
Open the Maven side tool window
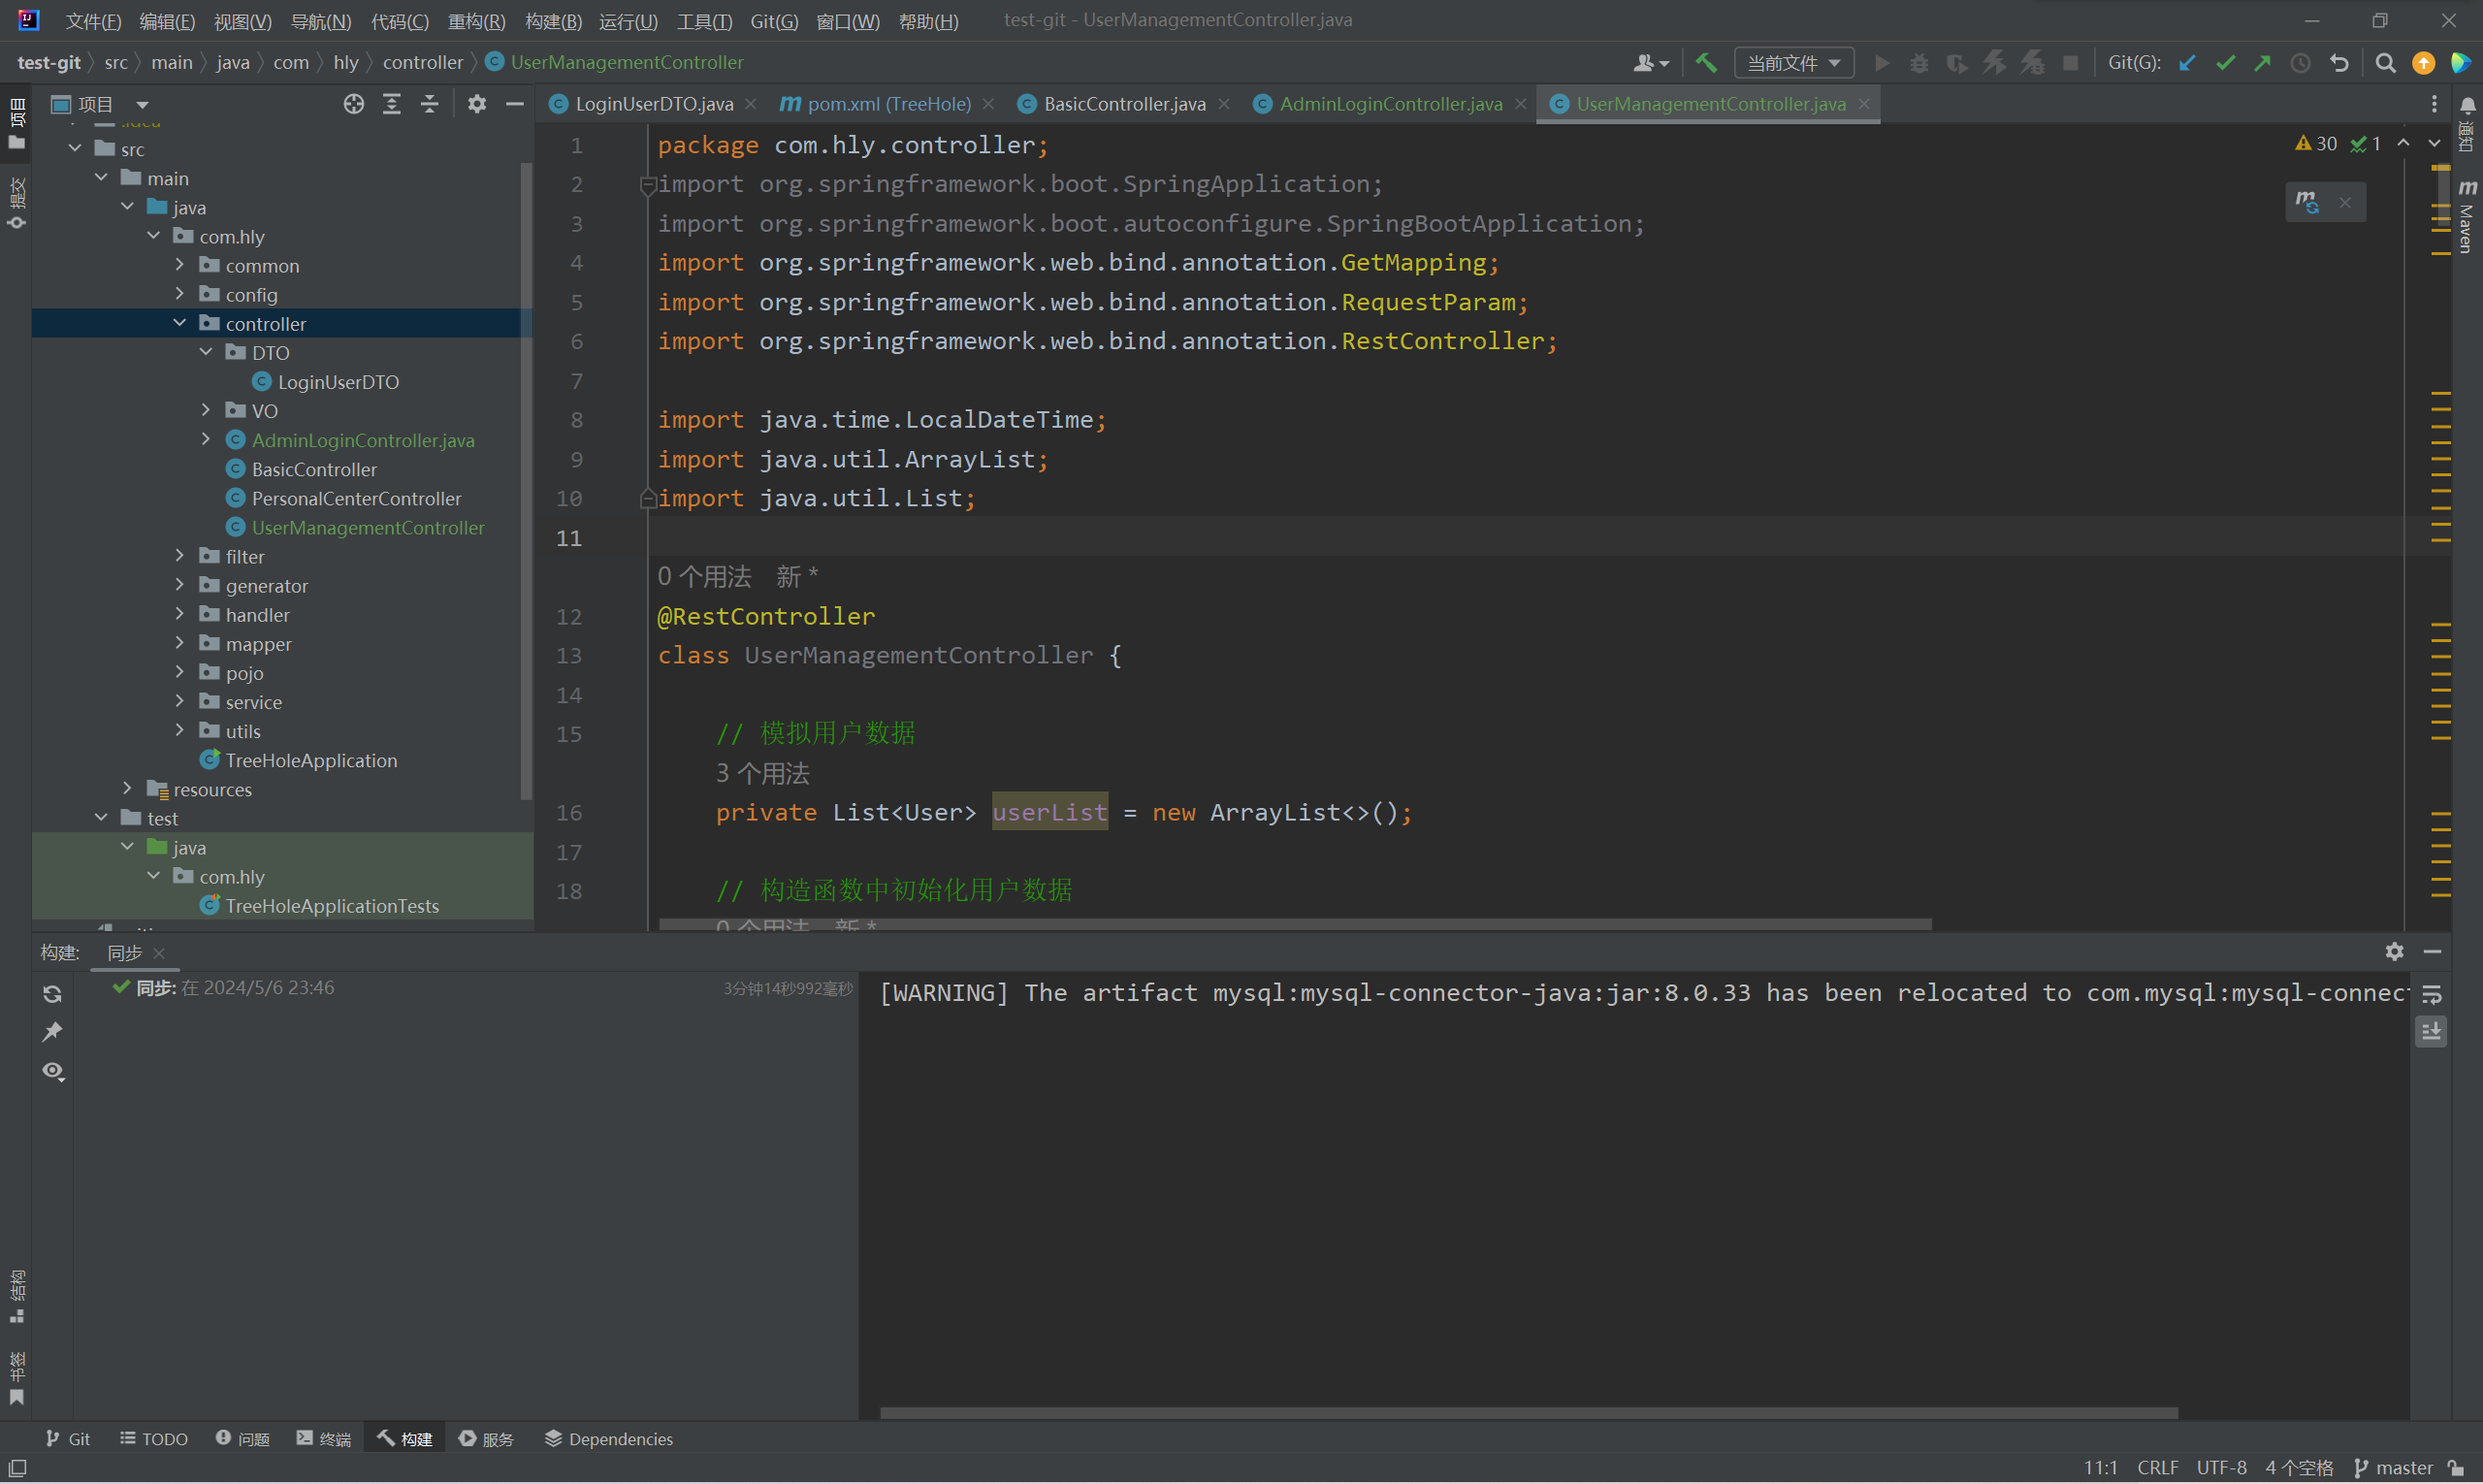coord(2466,216)
